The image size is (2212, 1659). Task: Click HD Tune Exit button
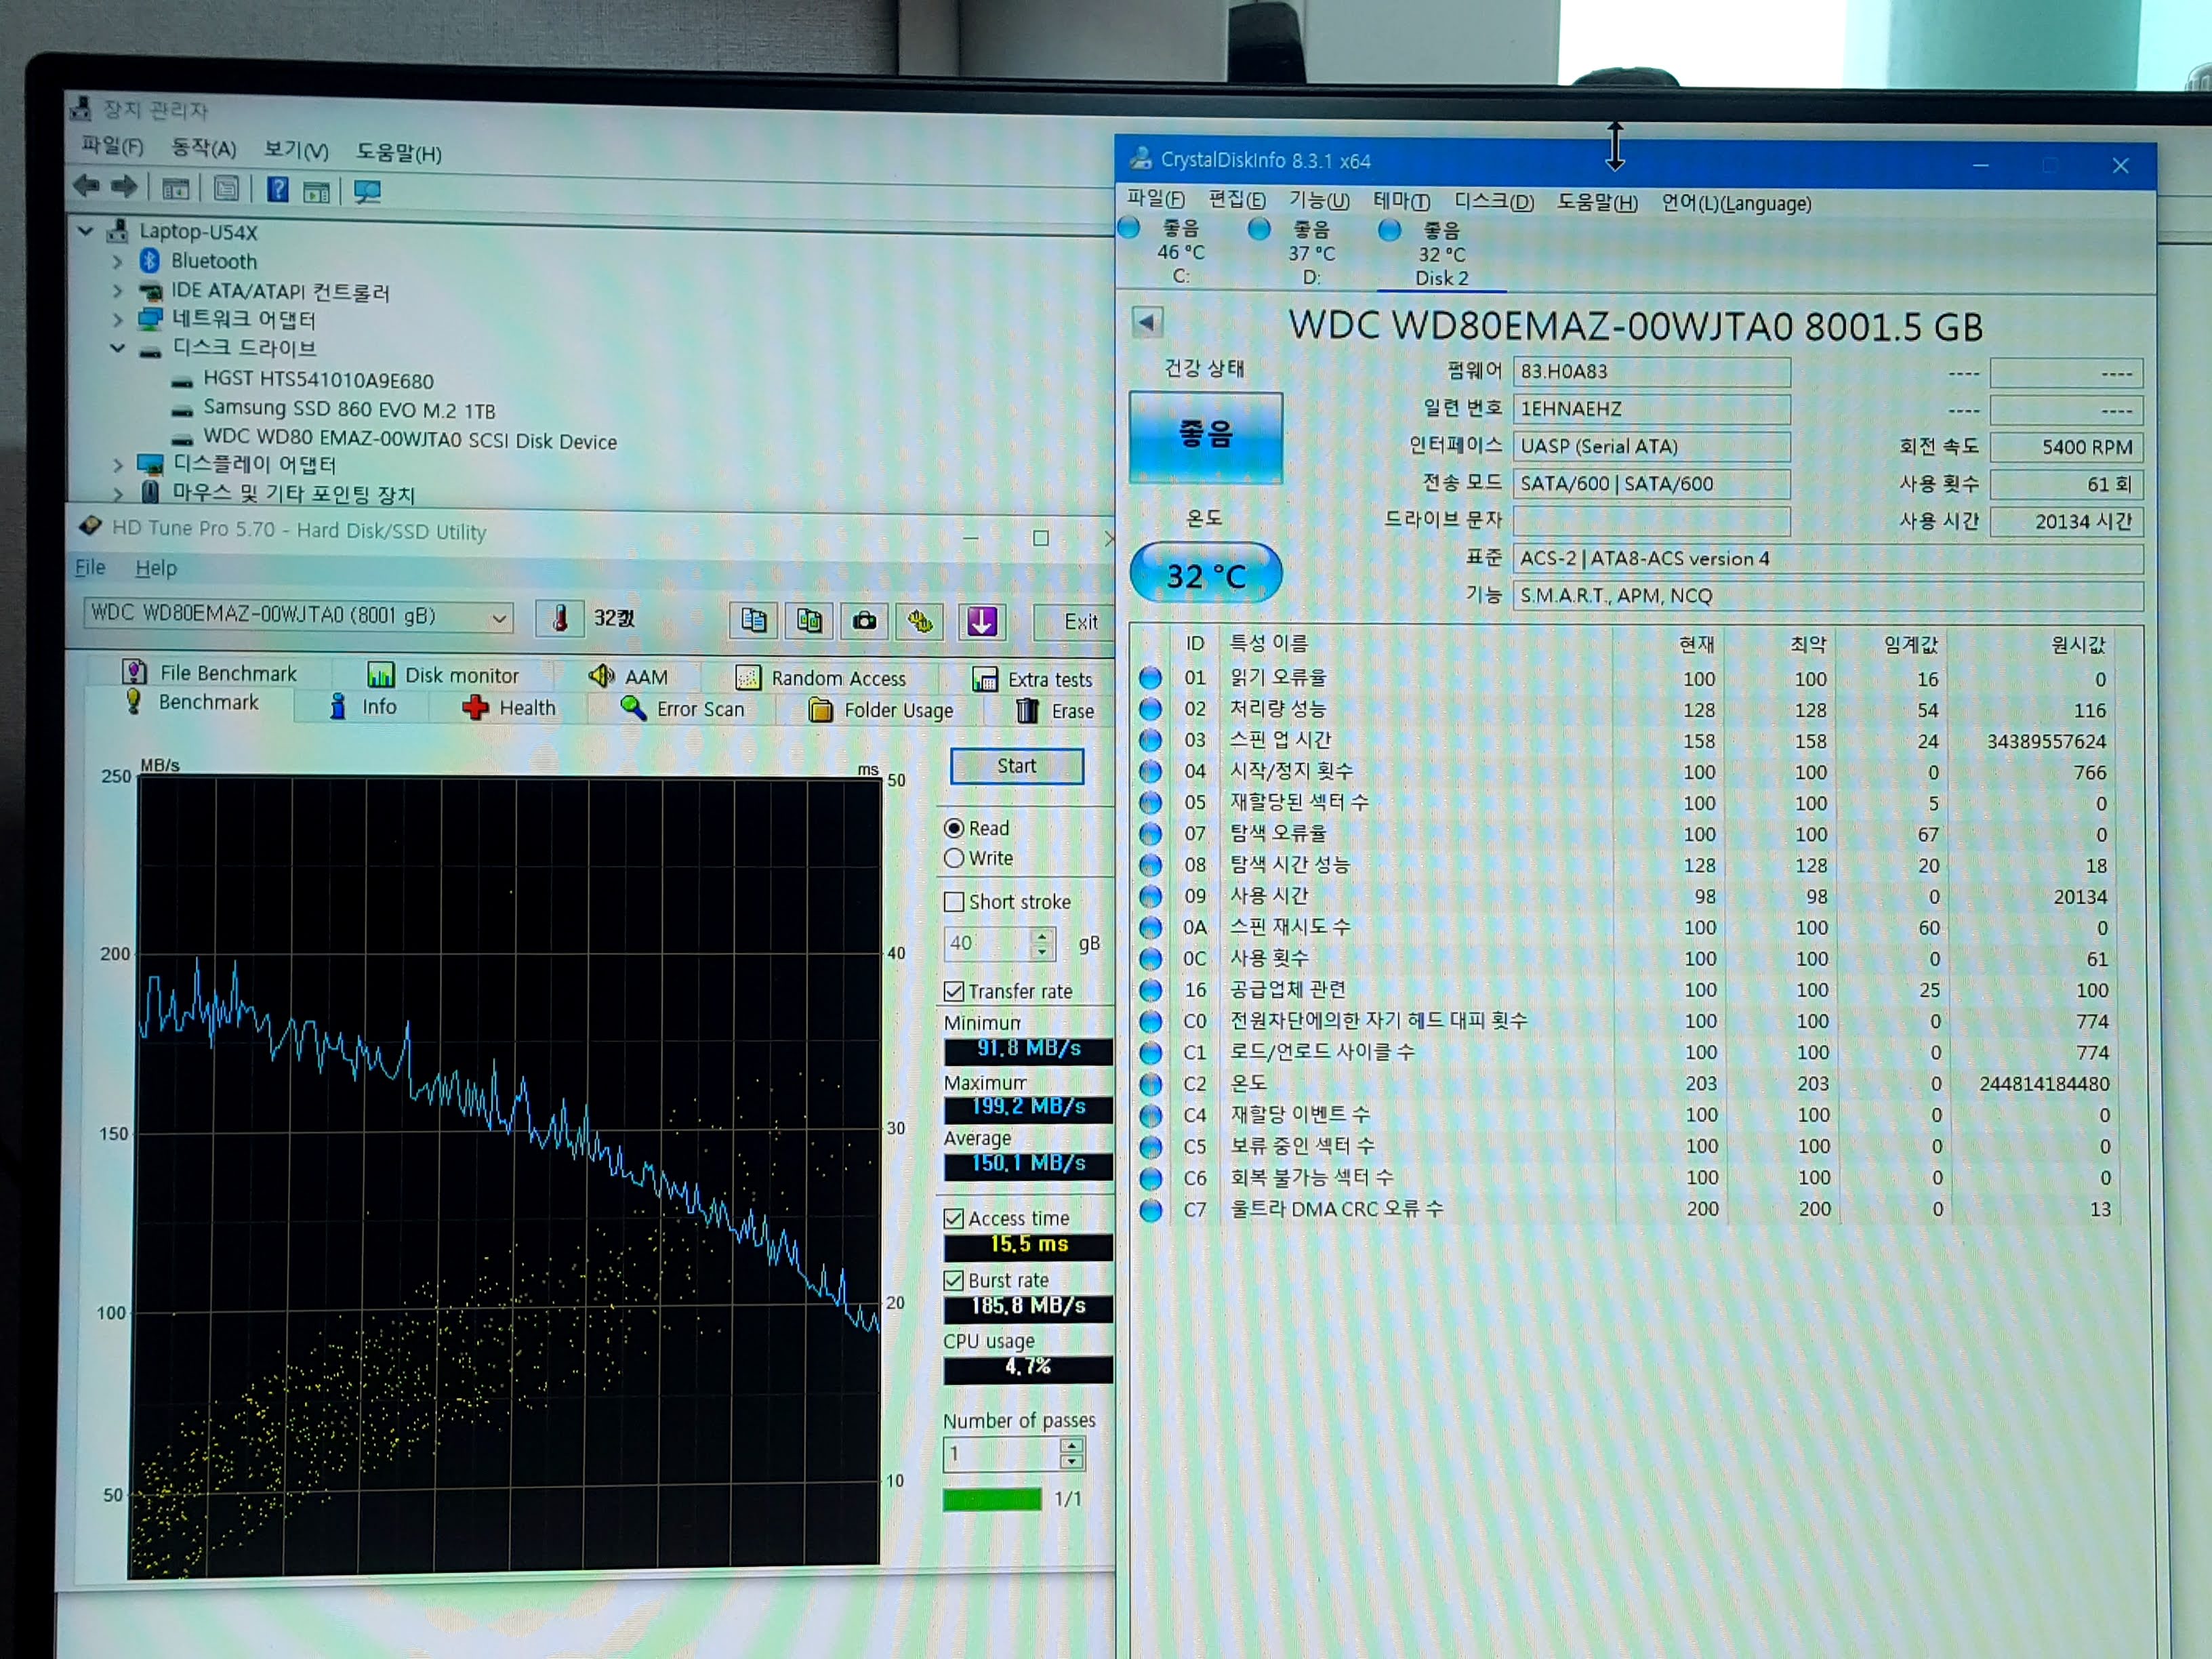1075,622
